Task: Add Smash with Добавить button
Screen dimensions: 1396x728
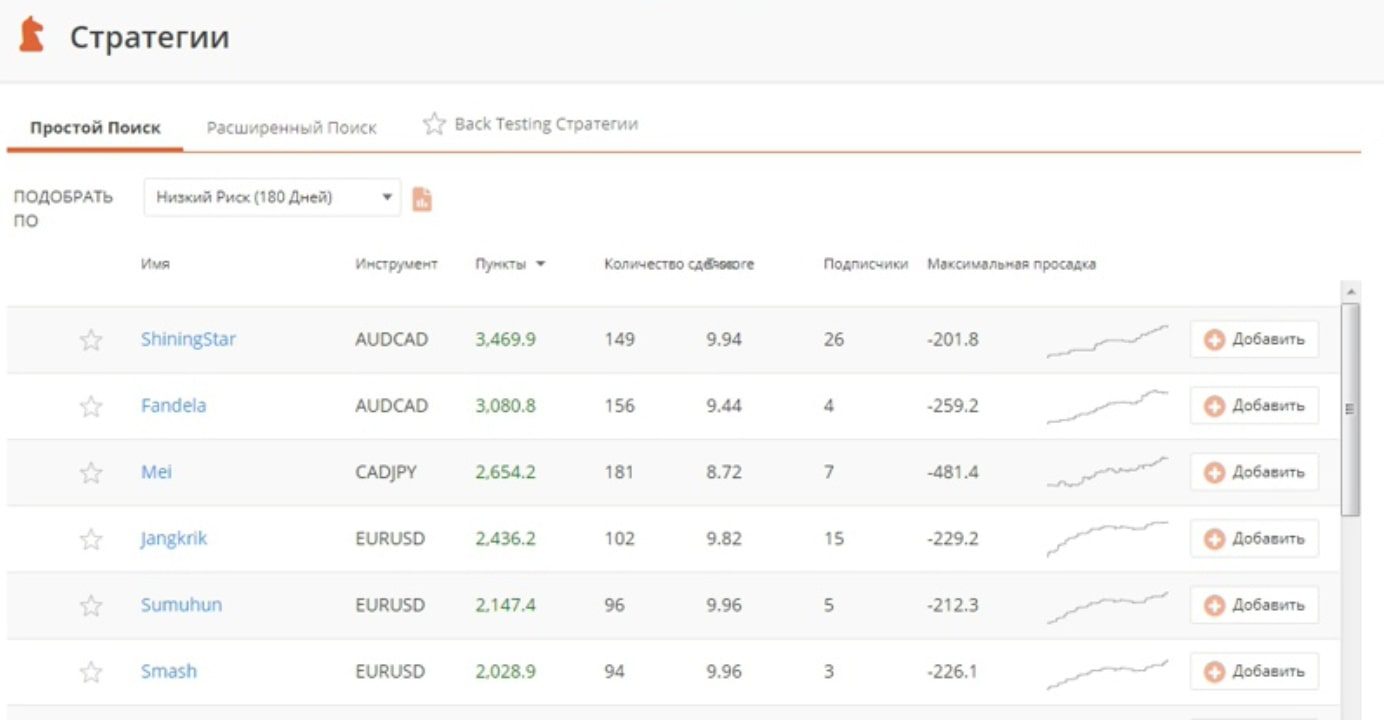Action: 1254,672
